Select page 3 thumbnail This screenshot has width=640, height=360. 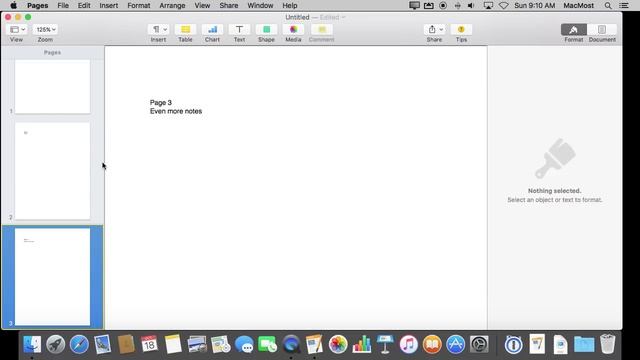[x=53, y=277]
